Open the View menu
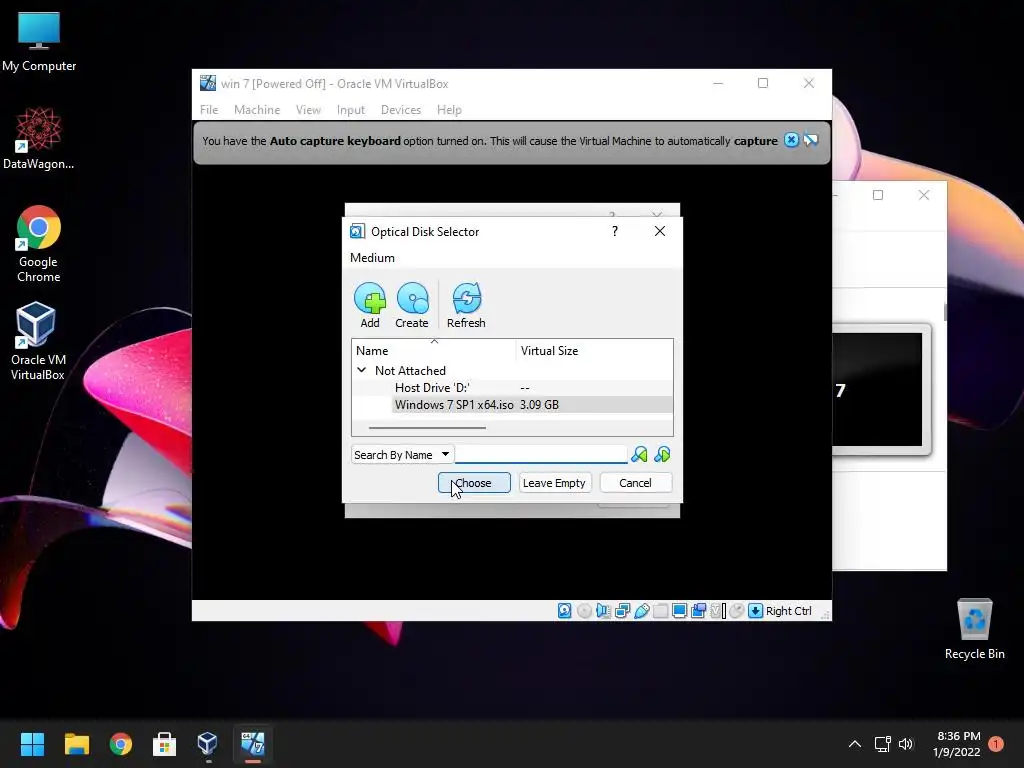 [x=308, y=110]
